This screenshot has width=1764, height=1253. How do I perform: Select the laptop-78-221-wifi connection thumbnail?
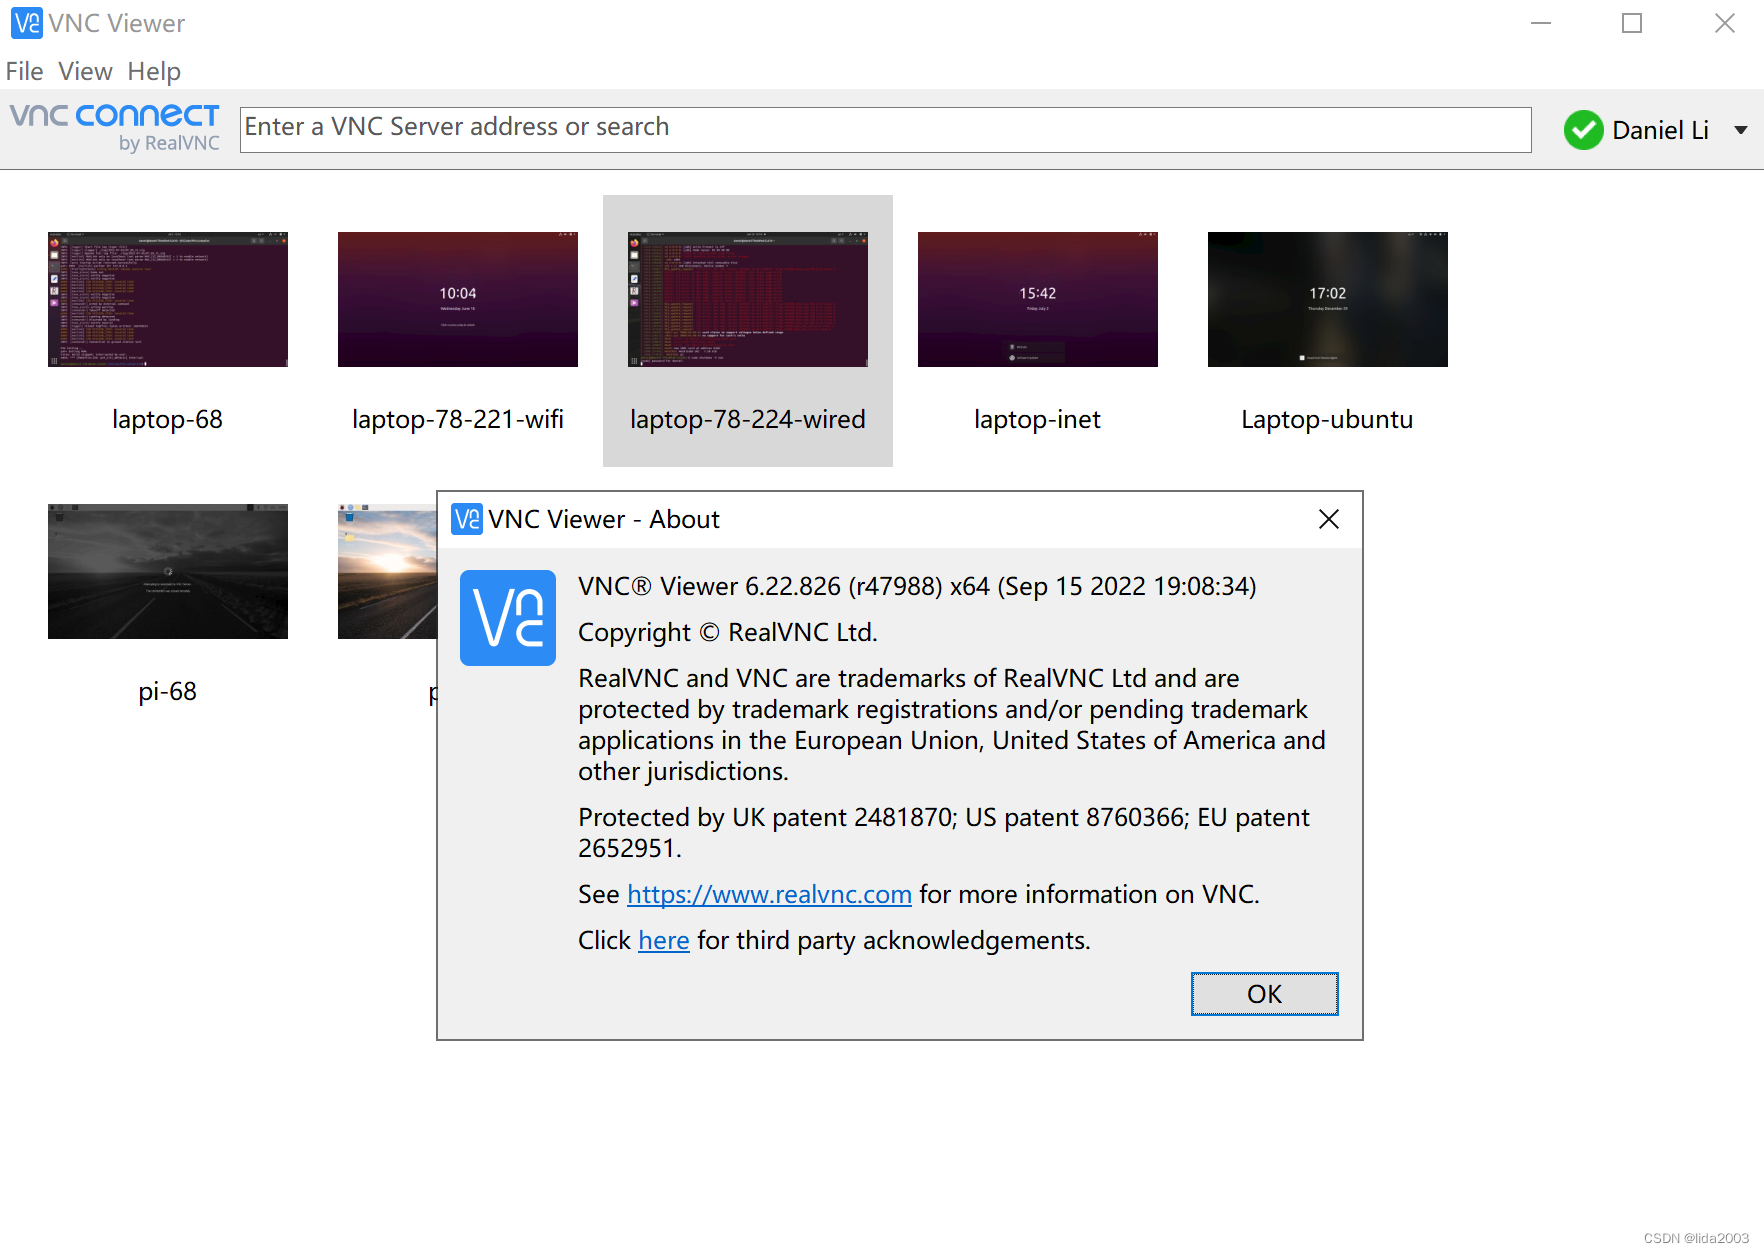458,299
